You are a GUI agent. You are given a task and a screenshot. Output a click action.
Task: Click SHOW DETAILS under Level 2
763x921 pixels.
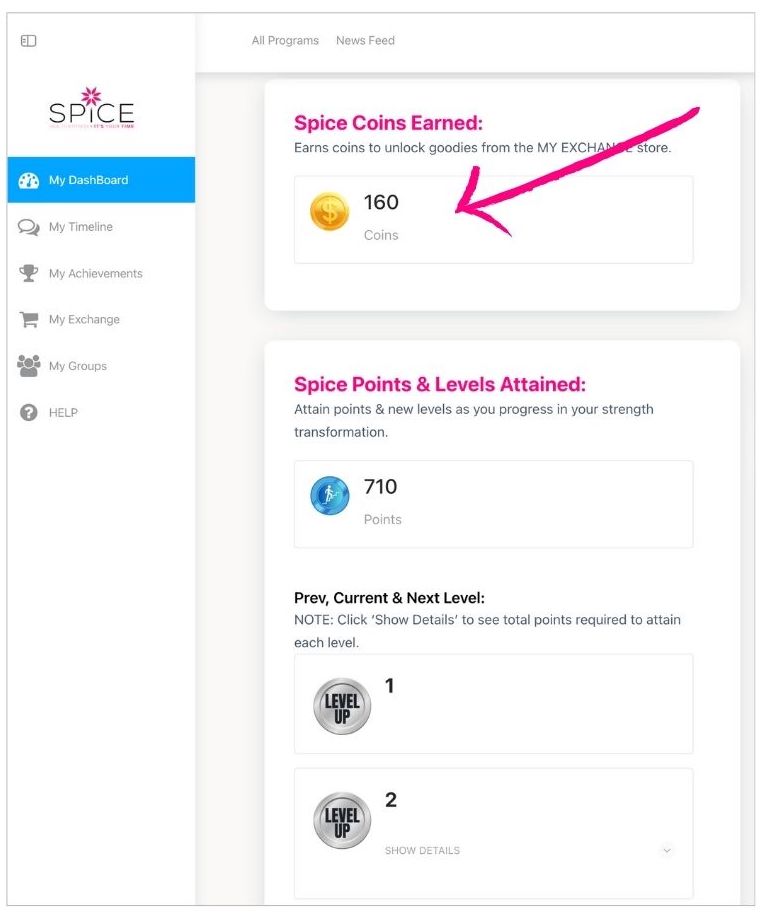(x=422, y=851)
